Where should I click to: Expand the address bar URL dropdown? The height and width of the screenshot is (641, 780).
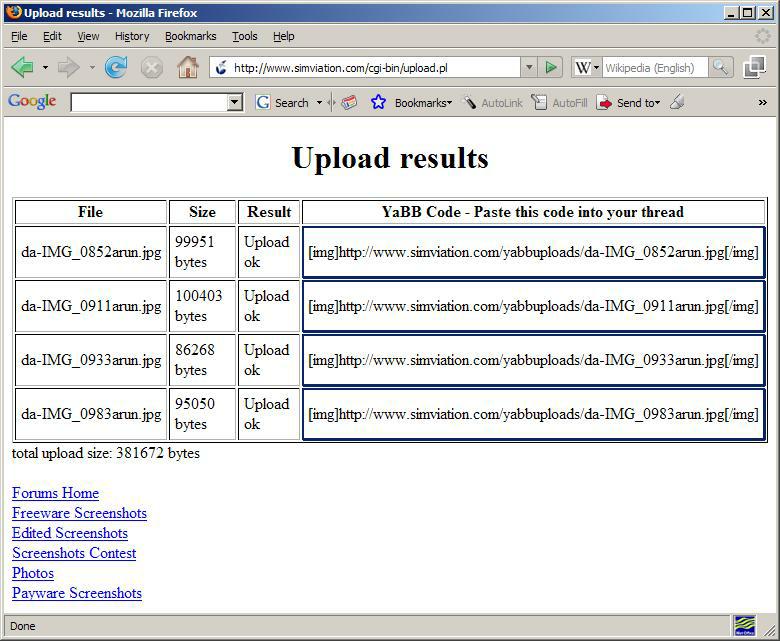point(529,68)
